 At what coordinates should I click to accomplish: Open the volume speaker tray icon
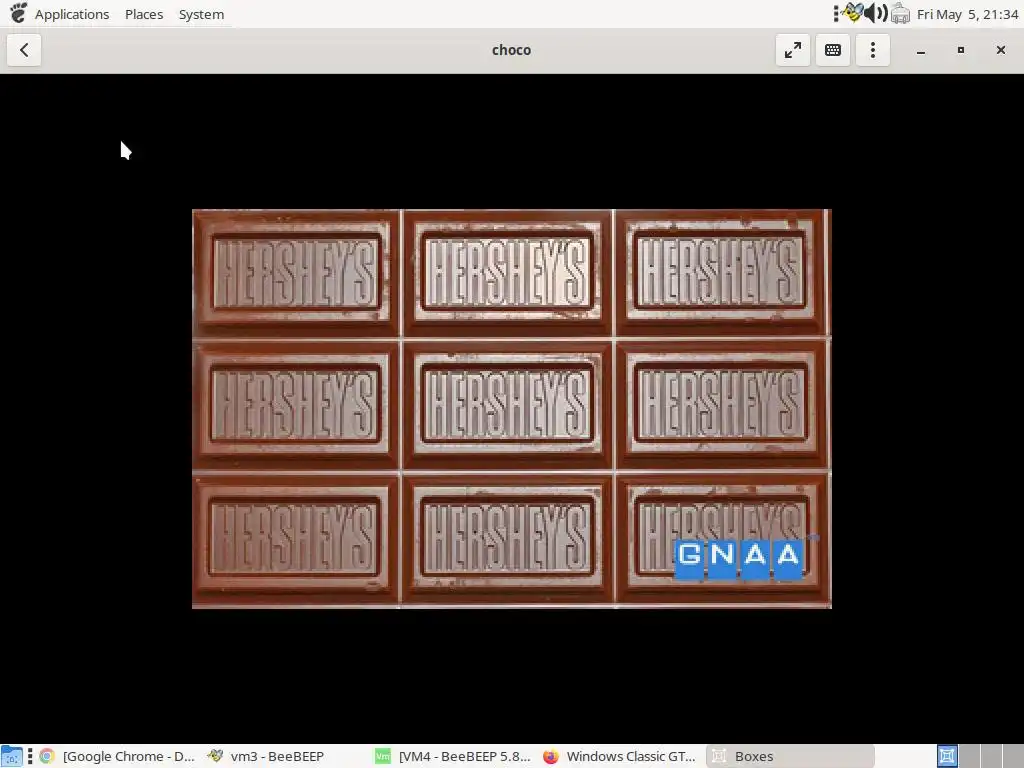point(876,13)
